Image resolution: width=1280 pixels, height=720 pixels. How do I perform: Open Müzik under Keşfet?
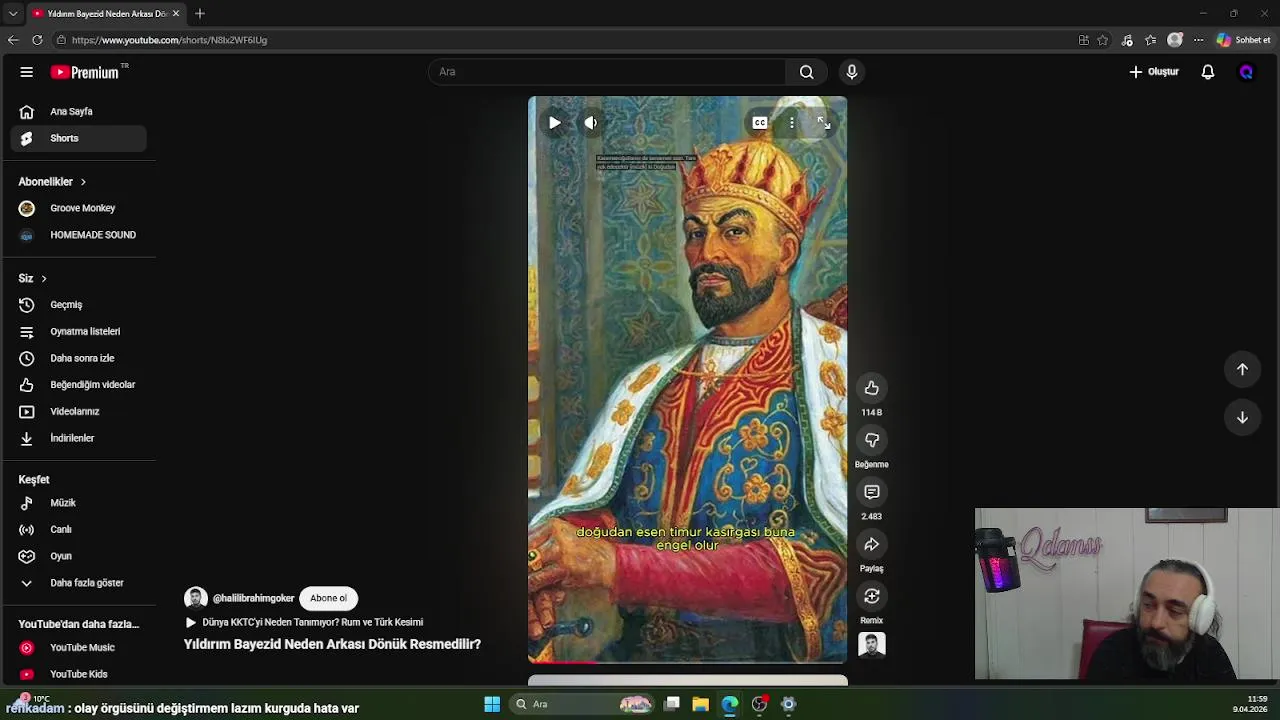[78, 503]
